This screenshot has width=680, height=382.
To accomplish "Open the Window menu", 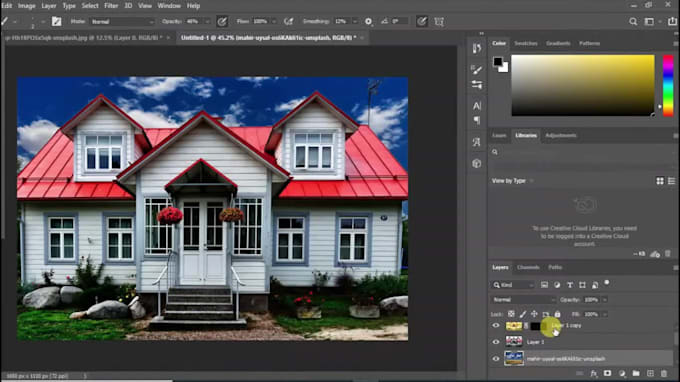I will pos(169,6).
